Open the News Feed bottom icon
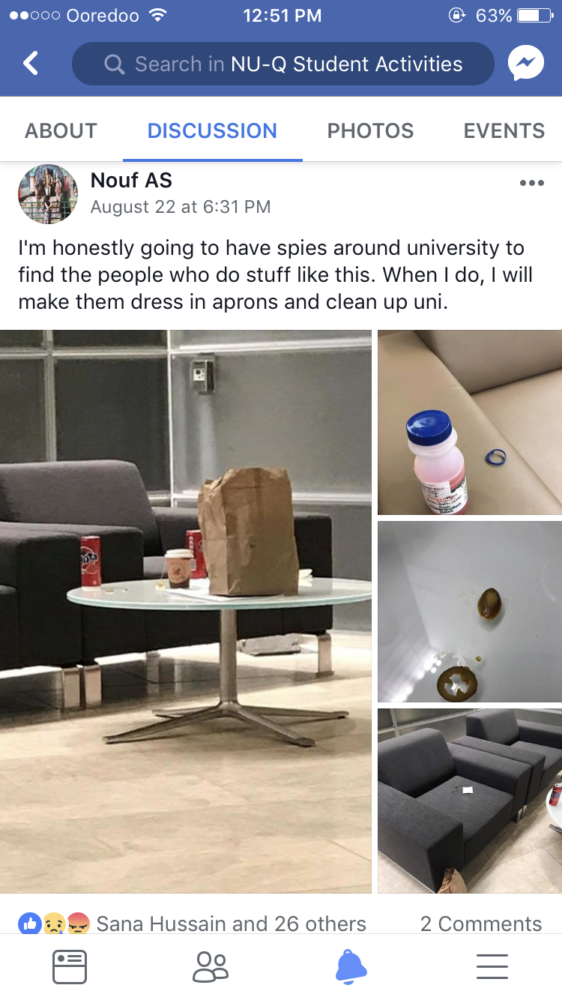Screen dimensions: 562x1000 70,967
